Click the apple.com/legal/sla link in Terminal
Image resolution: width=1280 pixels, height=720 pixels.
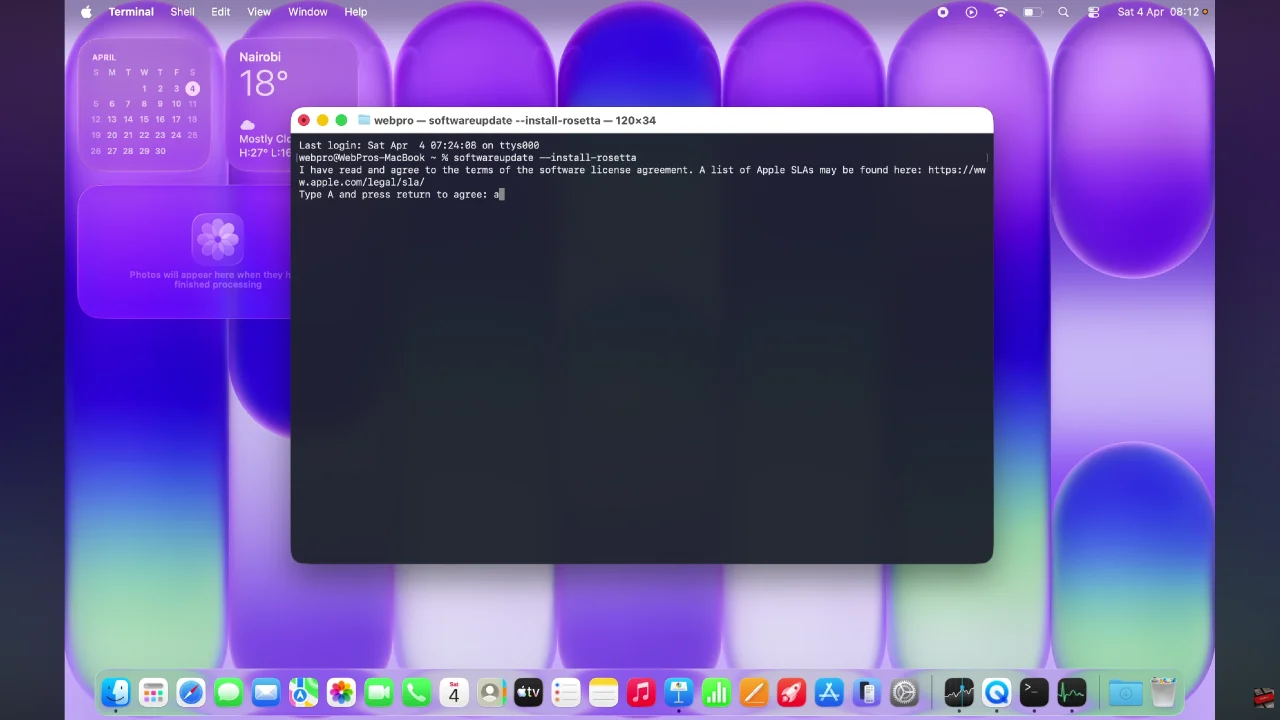click(x=360, y=182)
